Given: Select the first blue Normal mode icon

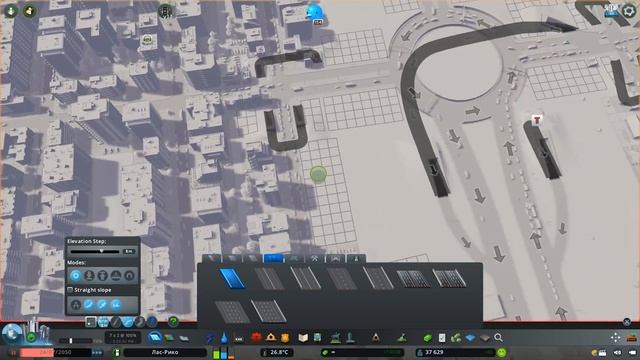Looking at the screenshot, I should pyautogui.click(x=76, y=276).
